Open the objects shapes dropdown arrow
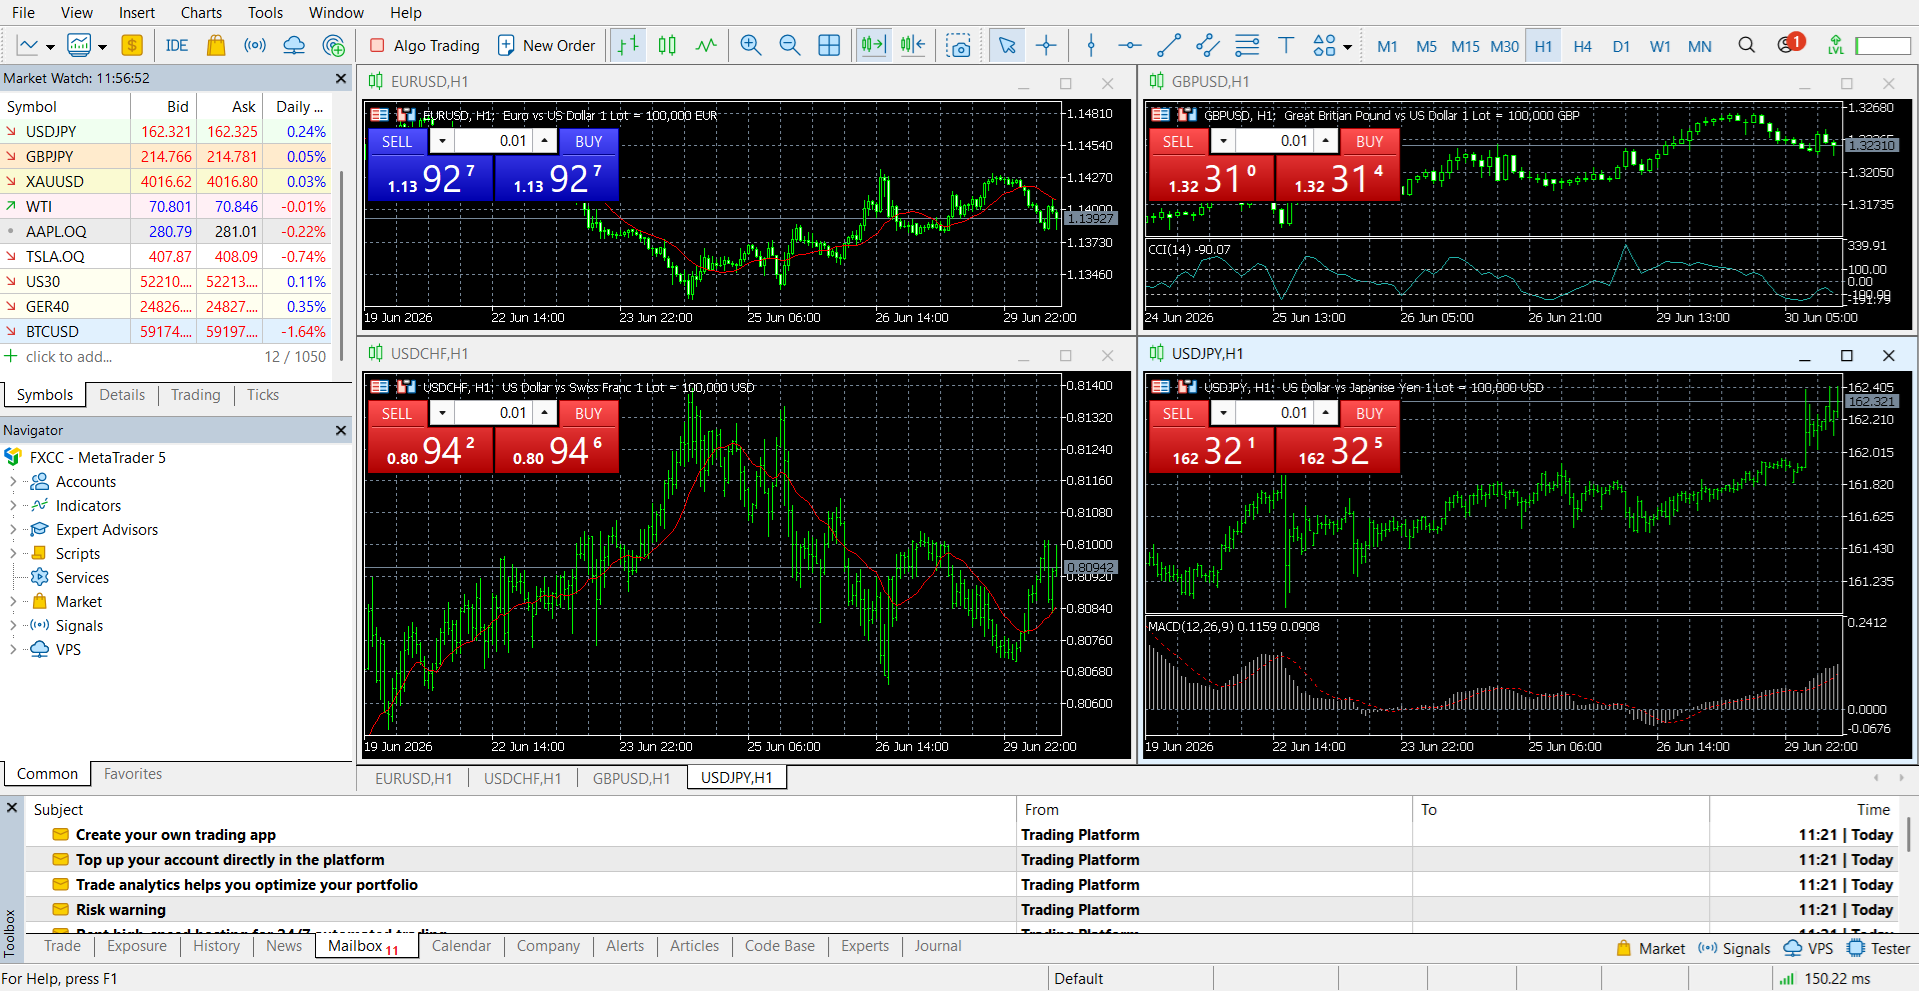Image resolution: width=1919 pixels, height=991 pixels. [x=1347, y=47]
